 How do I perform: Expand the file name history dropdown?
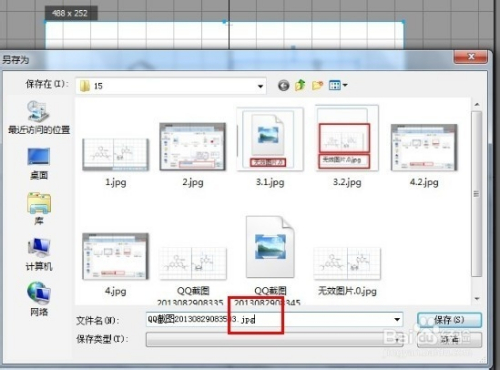(397, 320)
